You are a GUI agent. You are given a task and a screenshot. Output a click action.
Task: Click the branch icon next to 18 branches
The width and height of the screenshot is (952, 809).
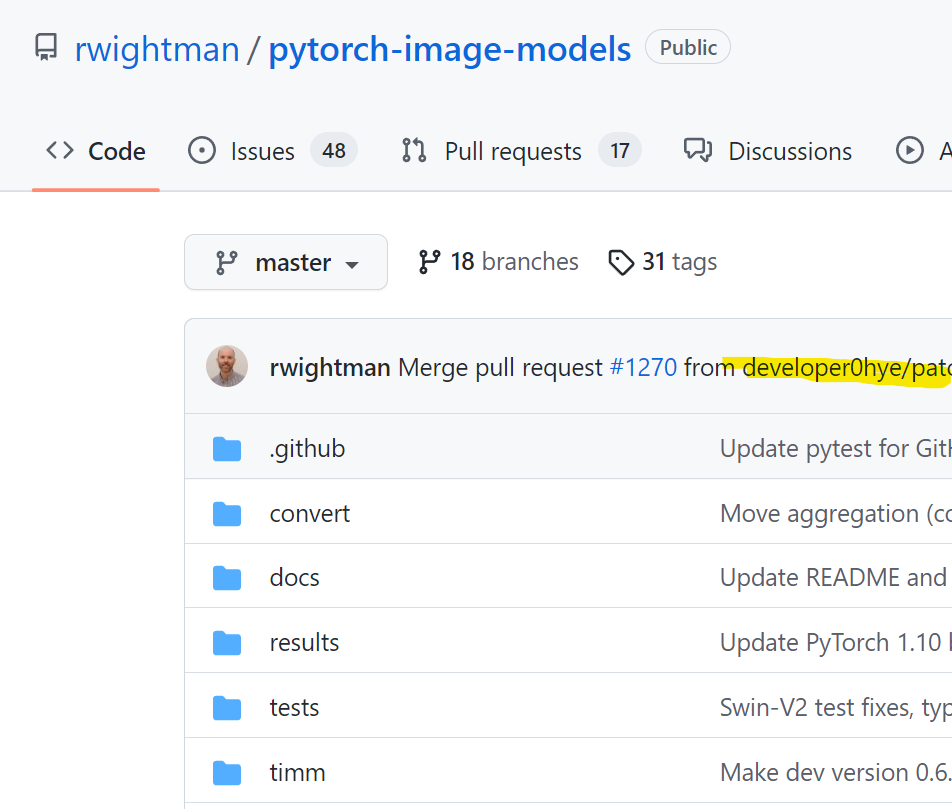[429, 262]
